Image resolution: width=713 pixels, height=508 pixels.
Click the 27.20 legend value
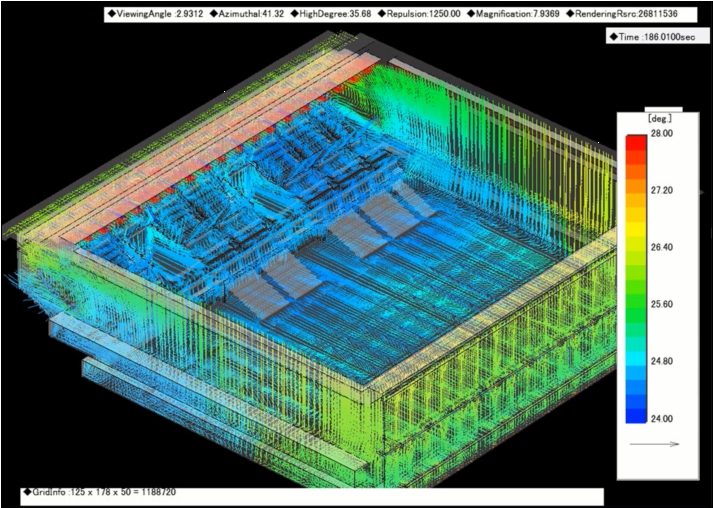(661, 191)
